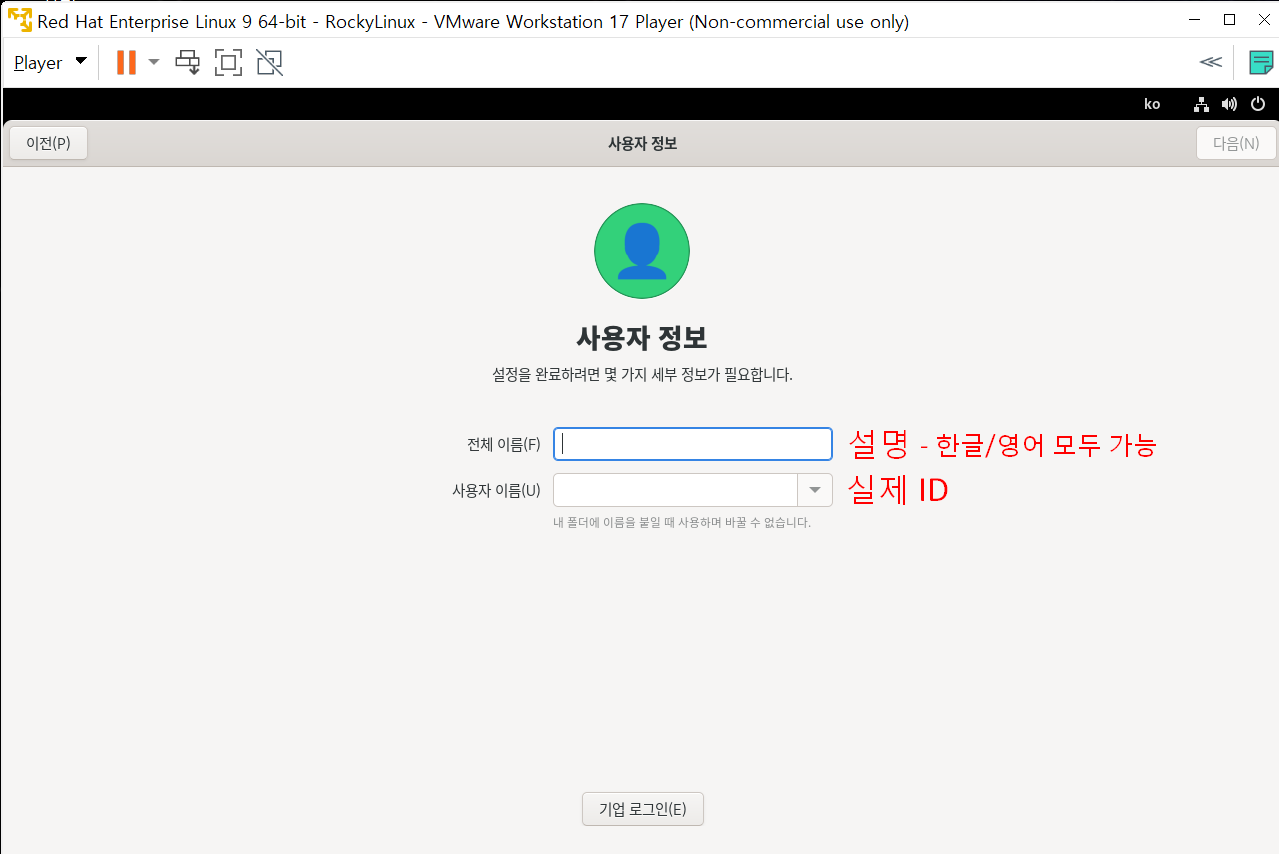This screenshot has height=854, width=1279.
Task: Click the 기업 로그인(E) button
Action: (643, 809)
